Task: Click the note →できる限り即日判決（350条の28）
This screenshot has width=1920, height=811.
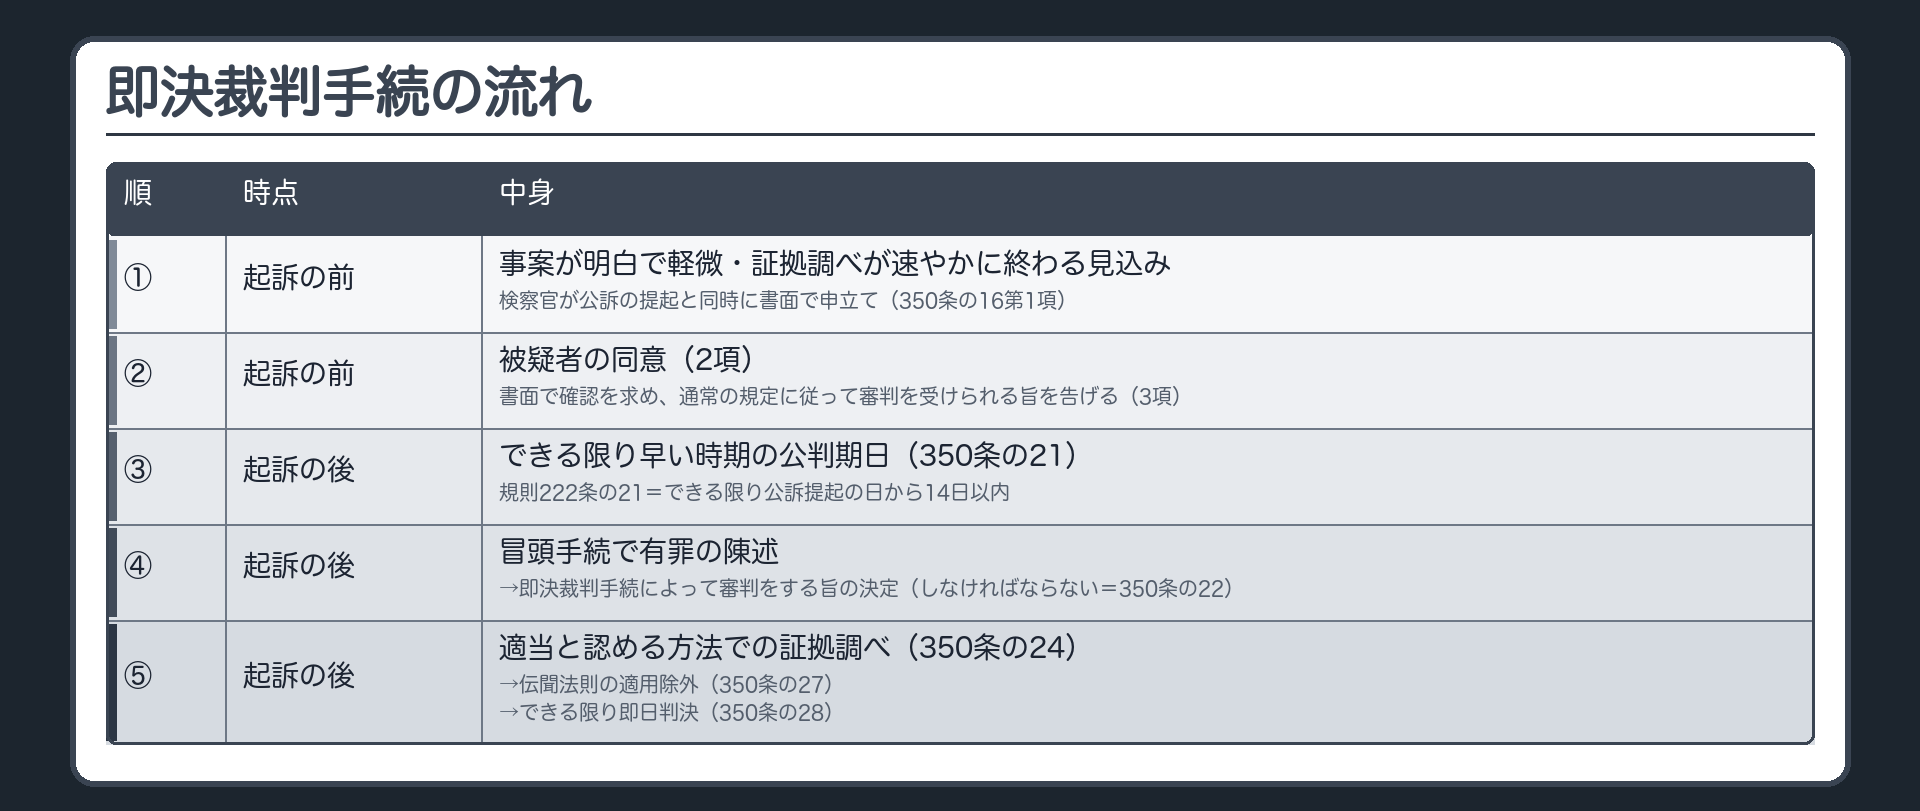Action: [x=666, y=712]
